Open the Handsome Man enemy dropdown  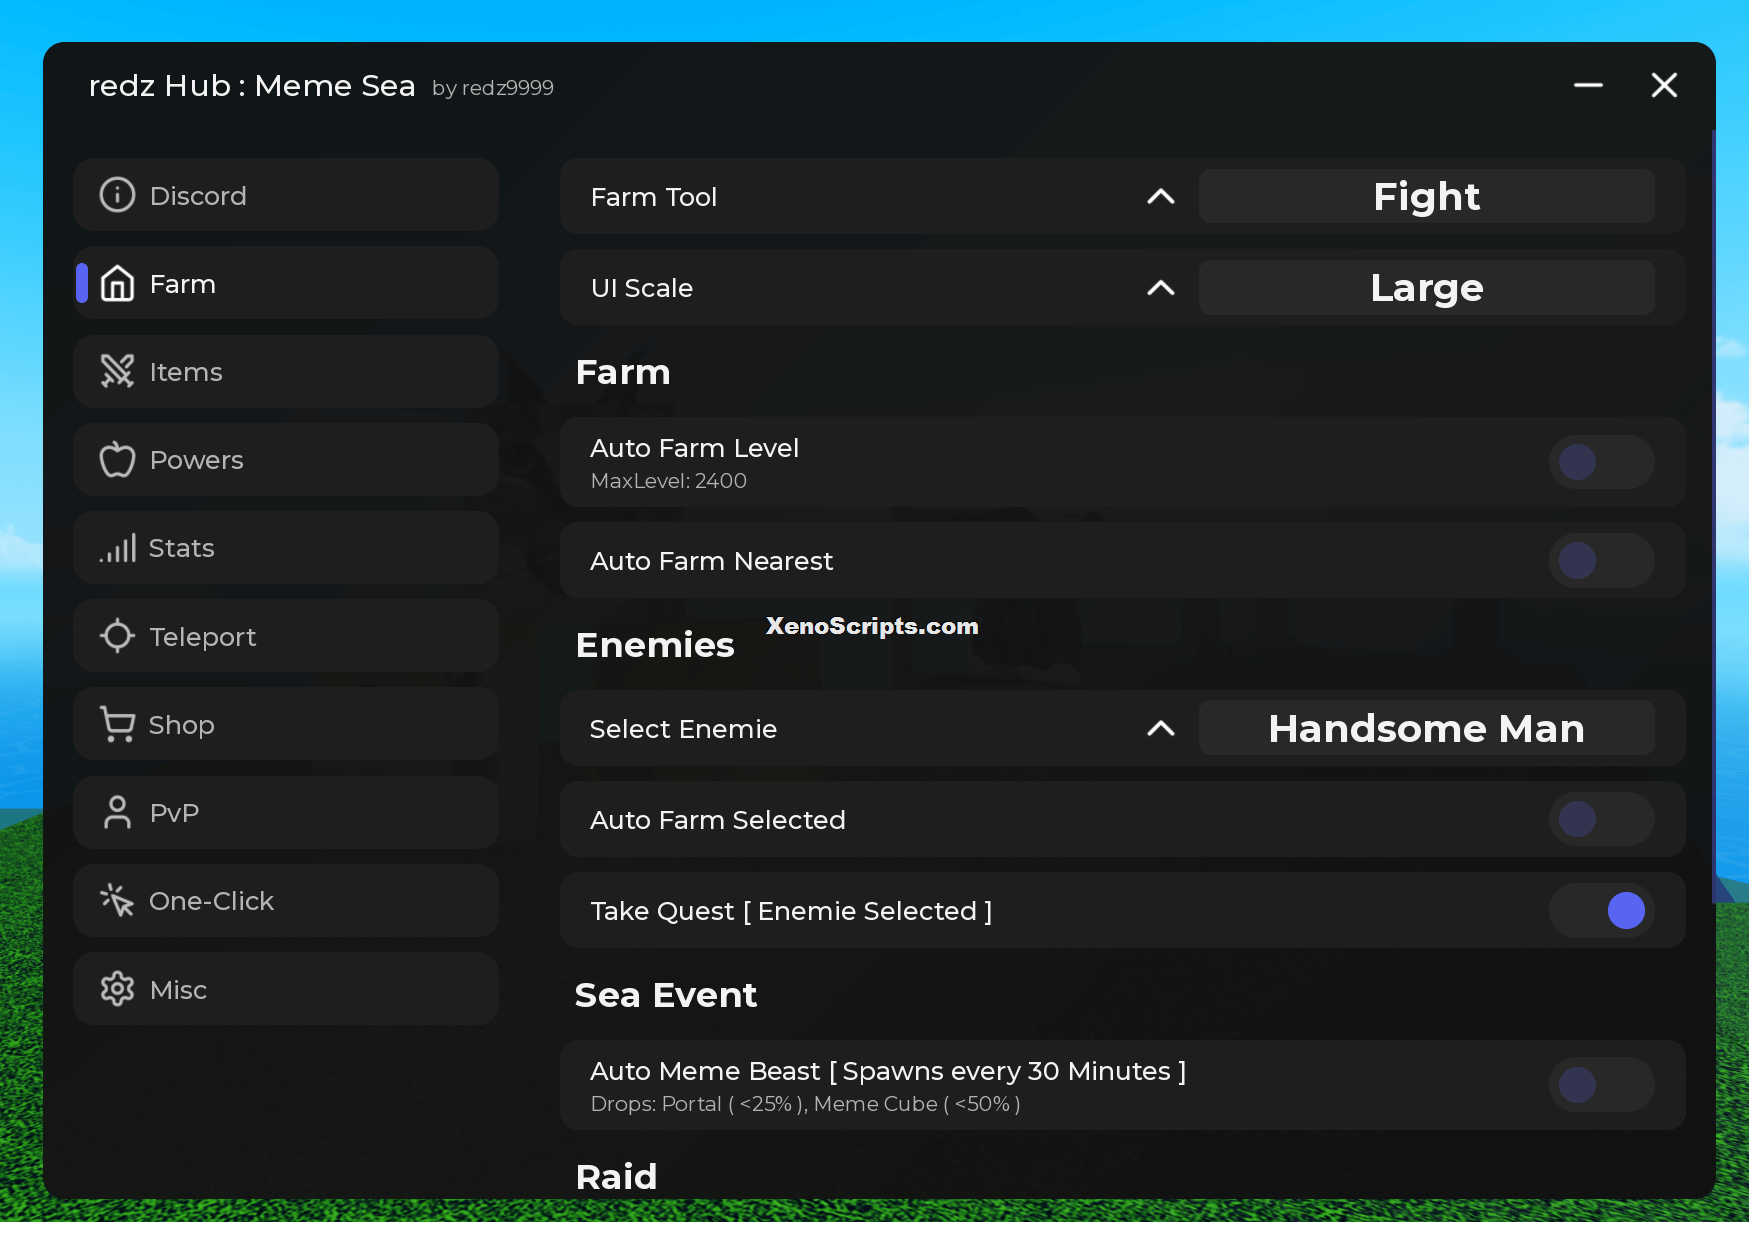point(1426,728)
